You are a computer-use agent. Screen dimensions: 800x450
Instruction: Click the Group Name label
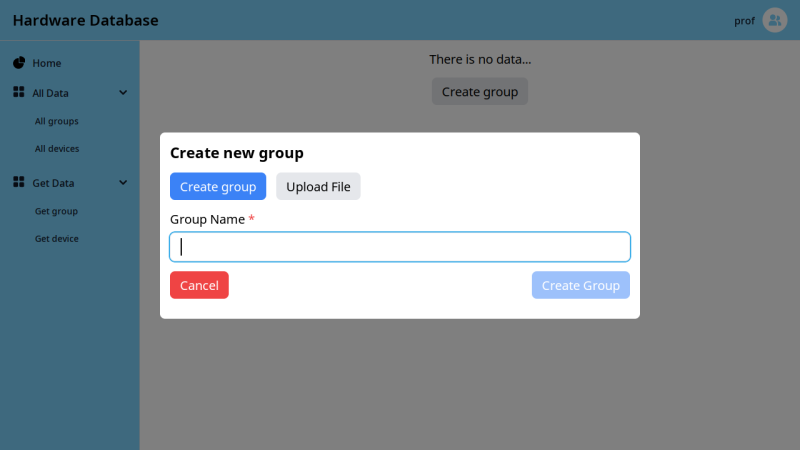coord(207,219)
